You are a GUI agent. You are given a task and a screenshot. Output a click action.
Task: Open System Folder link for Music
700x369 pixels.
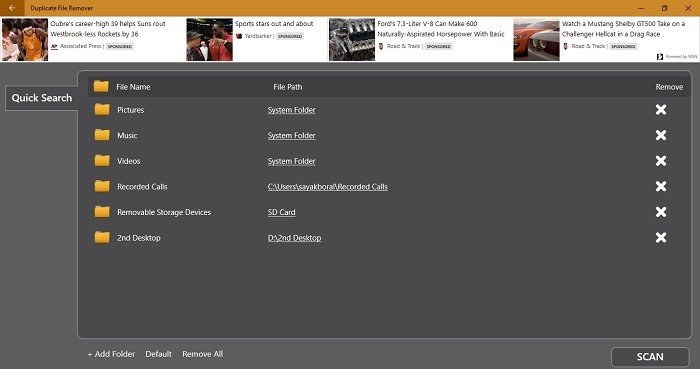click(292, 136)
